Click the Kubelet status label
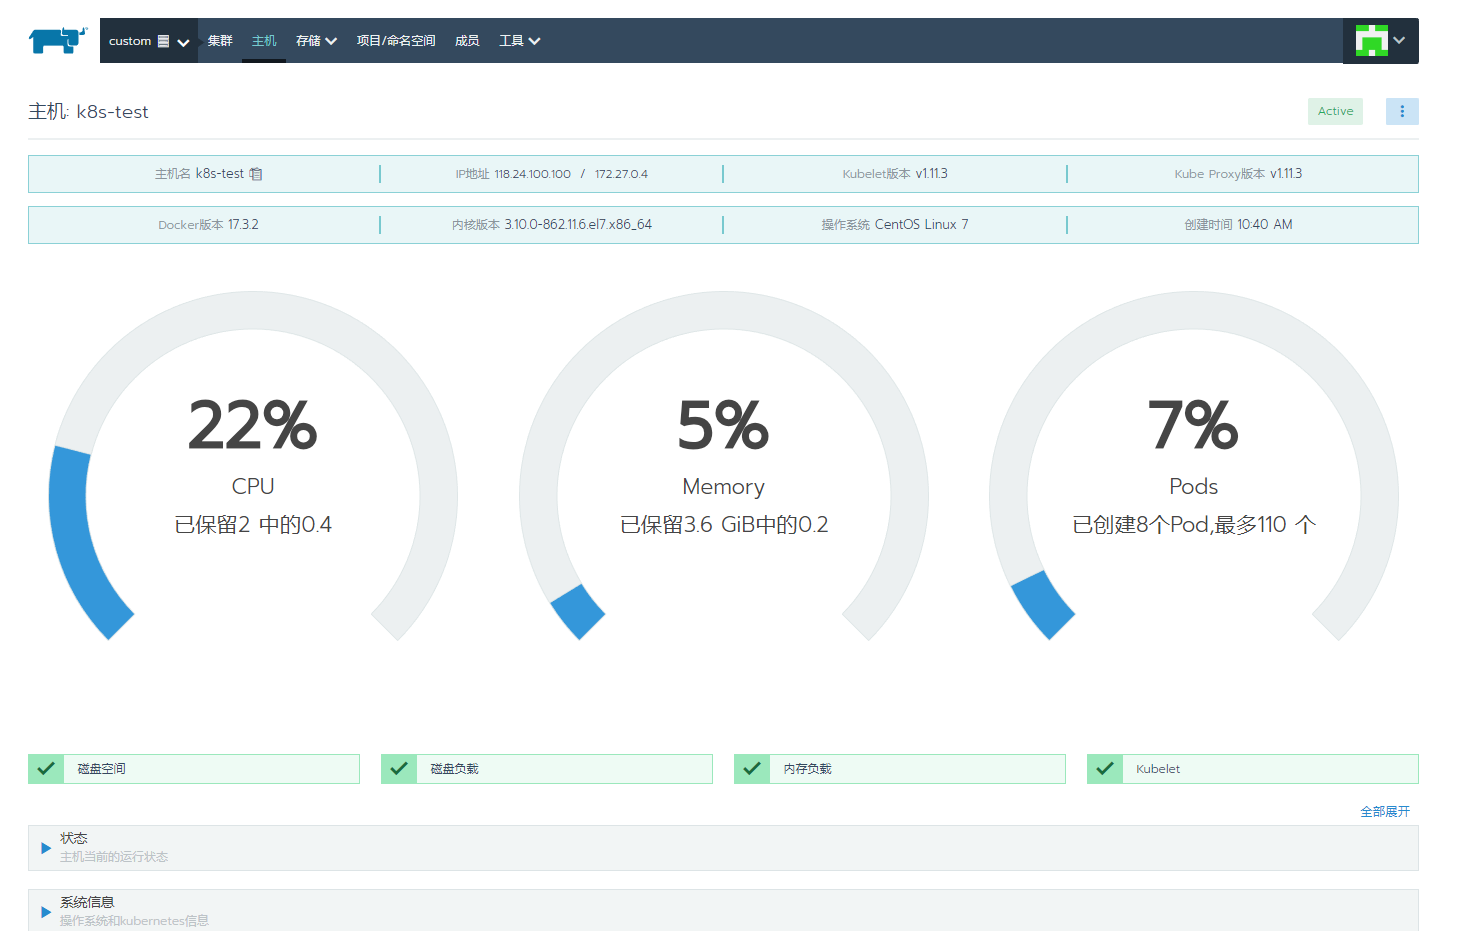Screen dimensions: 1484x931 point(1158,769)
